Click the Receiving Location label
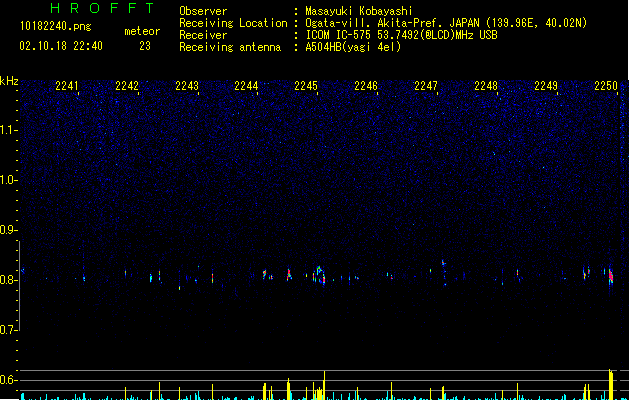 click(233, 23)
